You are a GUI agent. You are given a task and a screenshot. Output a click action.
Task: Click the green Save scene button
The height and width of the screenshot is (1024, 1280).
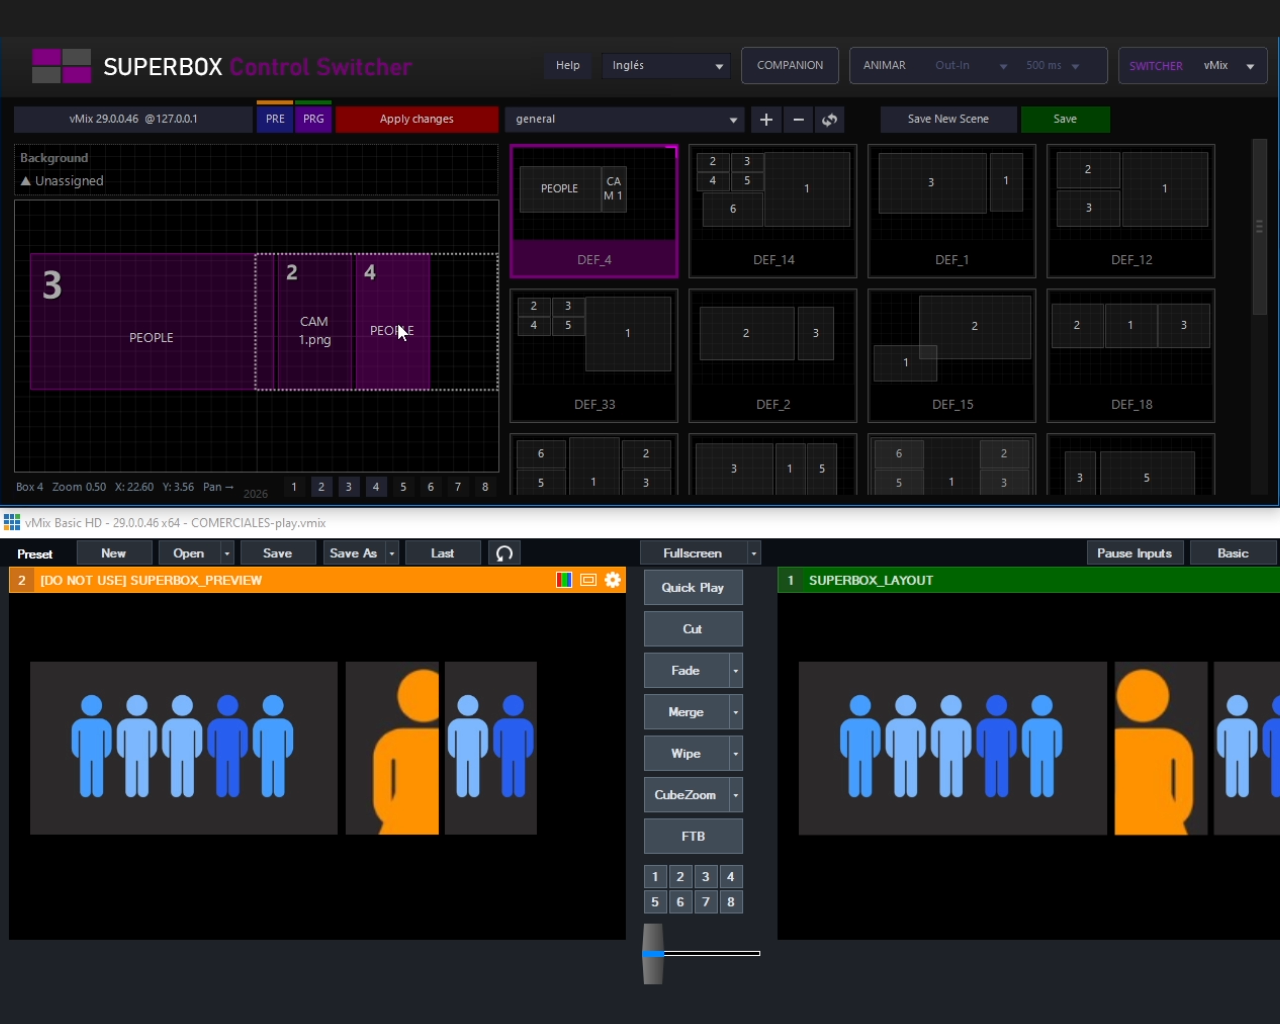(x=1065, y=119)
